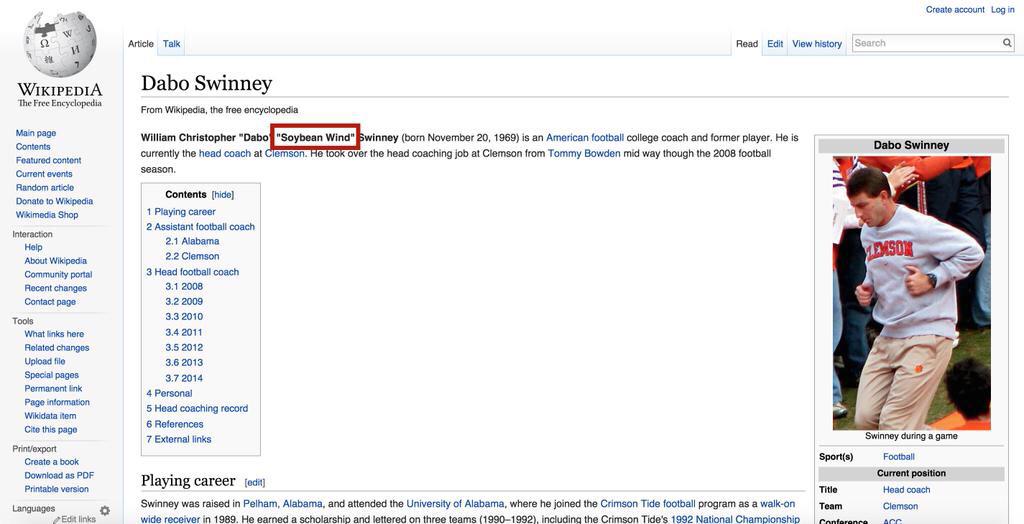This screenshot has width=1024, height=524.
Task: Open Related changes tool
Action: click(x=57, y=348)
